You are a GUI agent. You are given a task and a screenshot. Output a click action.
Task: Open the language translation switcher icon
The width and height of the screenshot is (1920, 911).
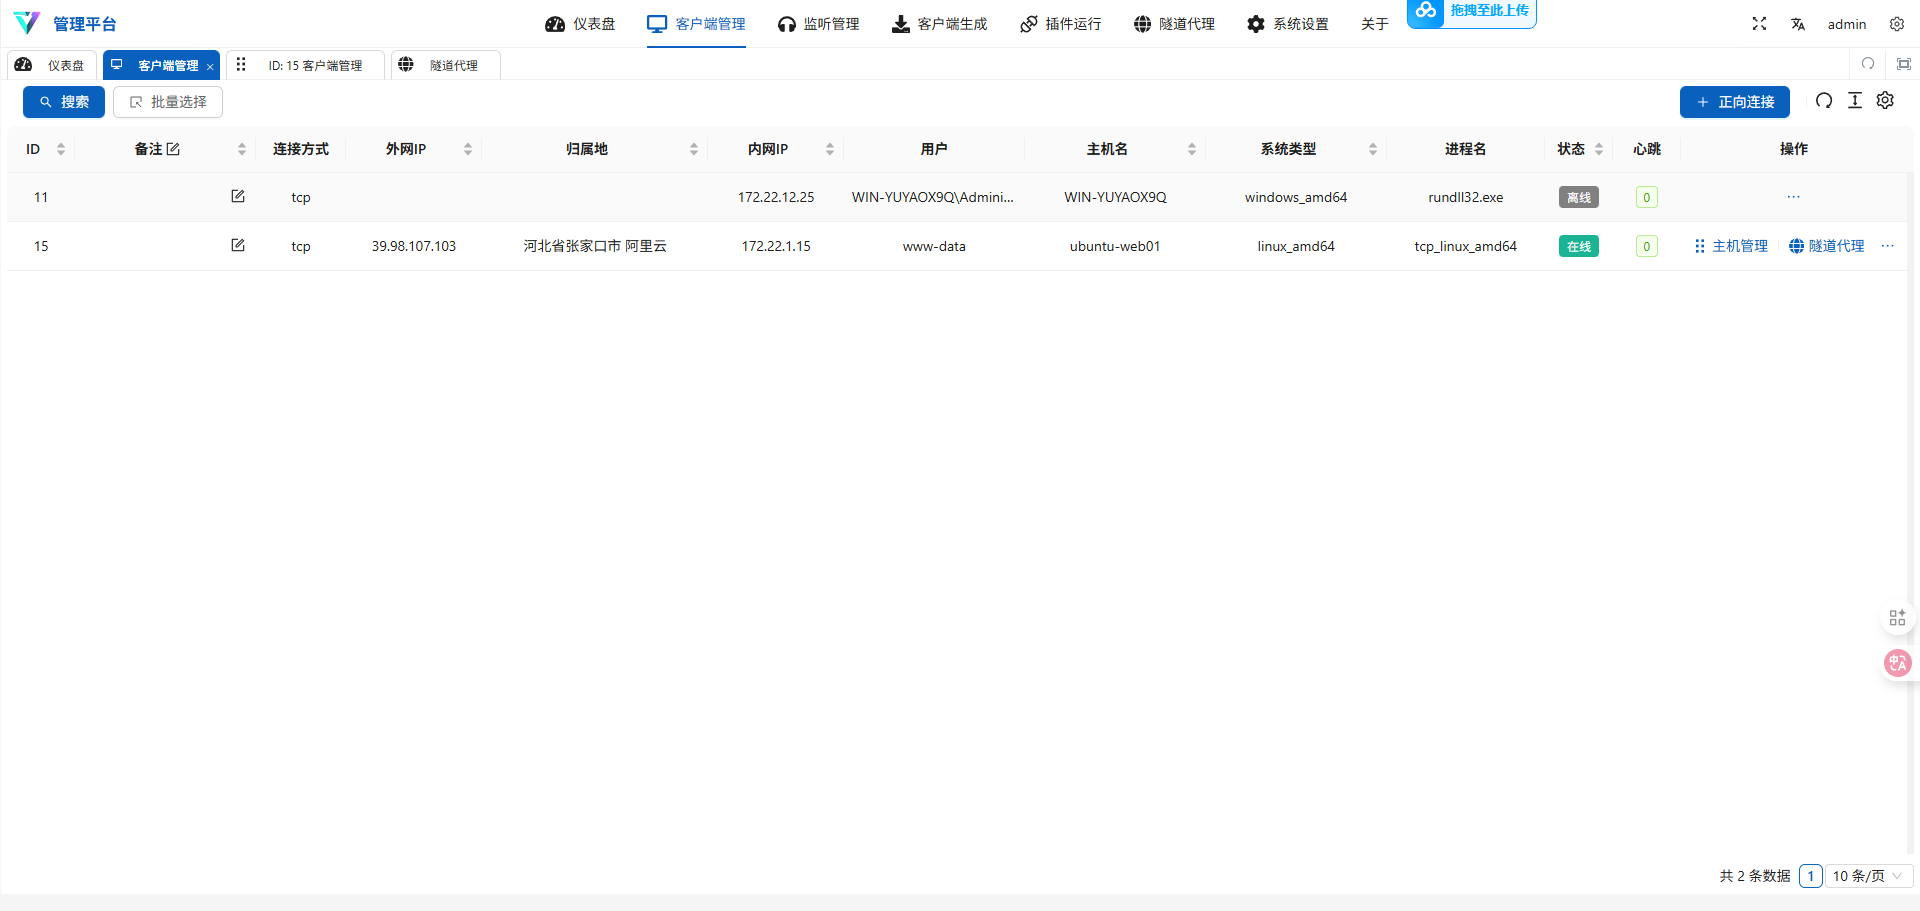(1798, 24)
